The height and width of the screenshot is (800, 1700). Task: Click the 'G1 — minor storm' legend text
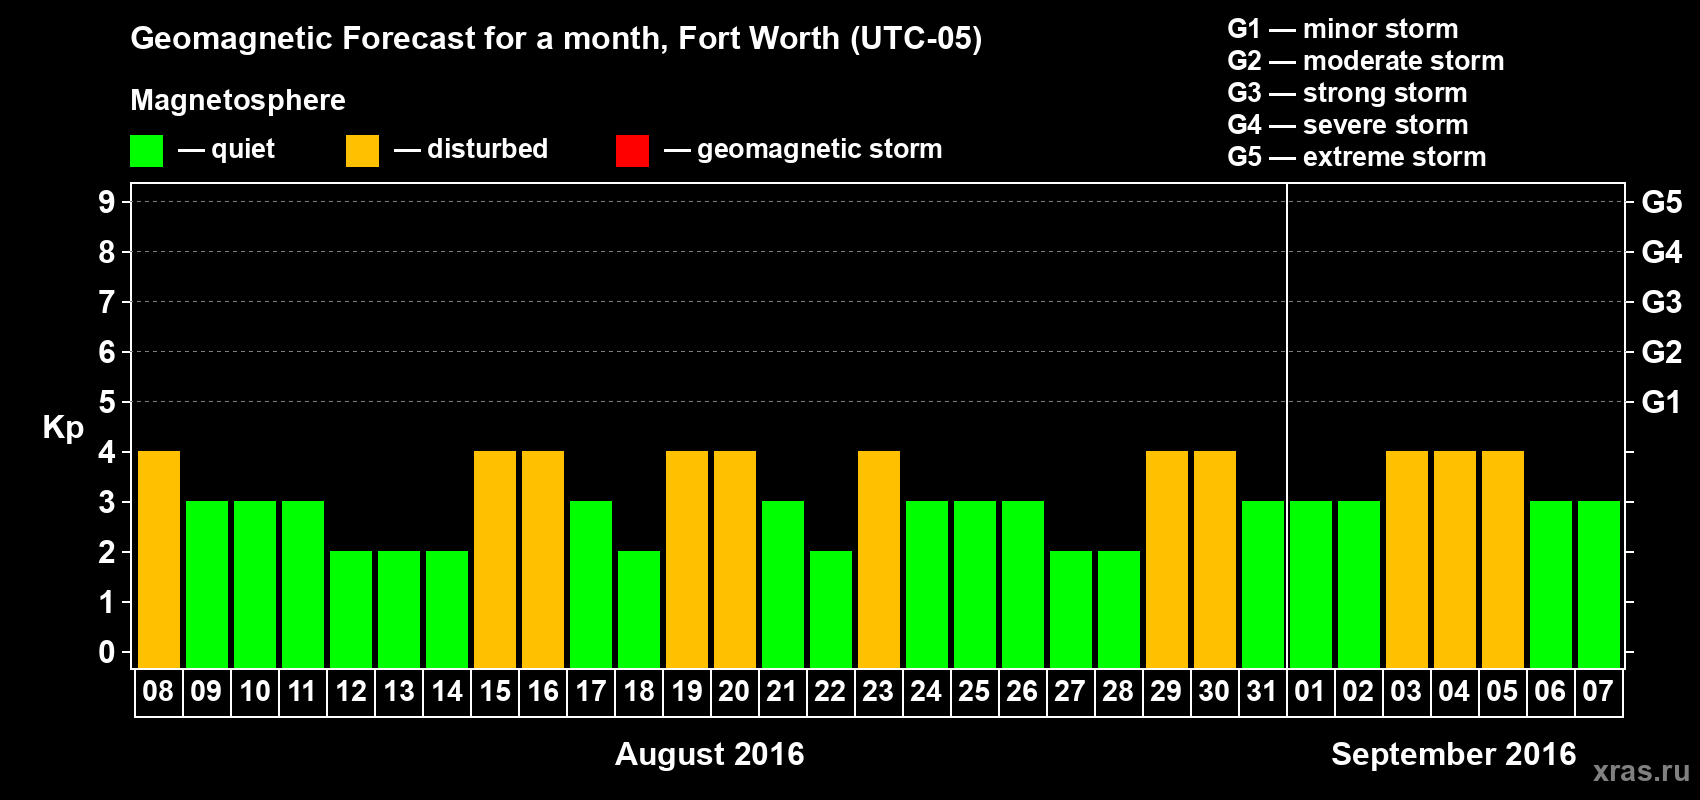[1343, 29]
